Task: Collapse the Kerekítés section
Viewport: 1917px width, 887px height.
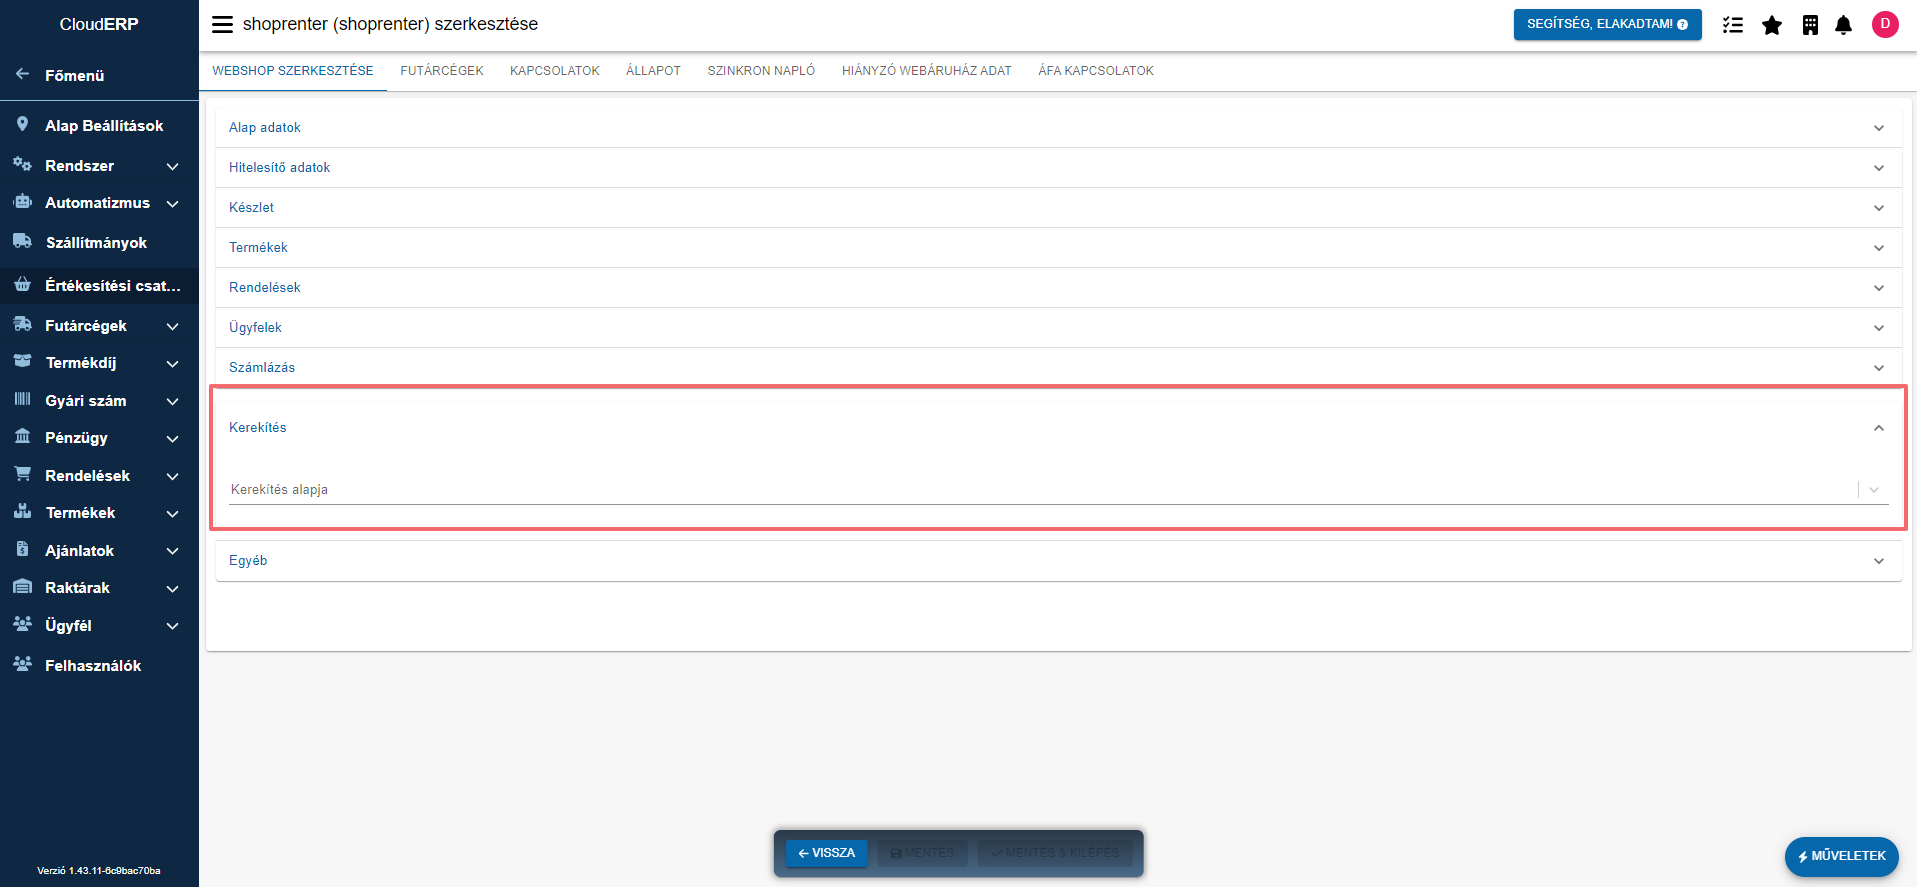Action: coord(1878,428)
